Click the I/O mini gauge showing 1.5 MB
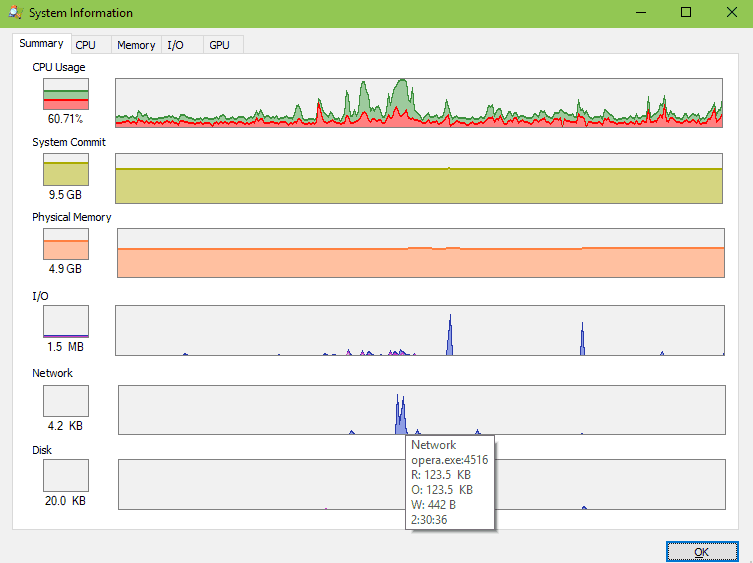753x563 pixels. [x=66, y=321]
